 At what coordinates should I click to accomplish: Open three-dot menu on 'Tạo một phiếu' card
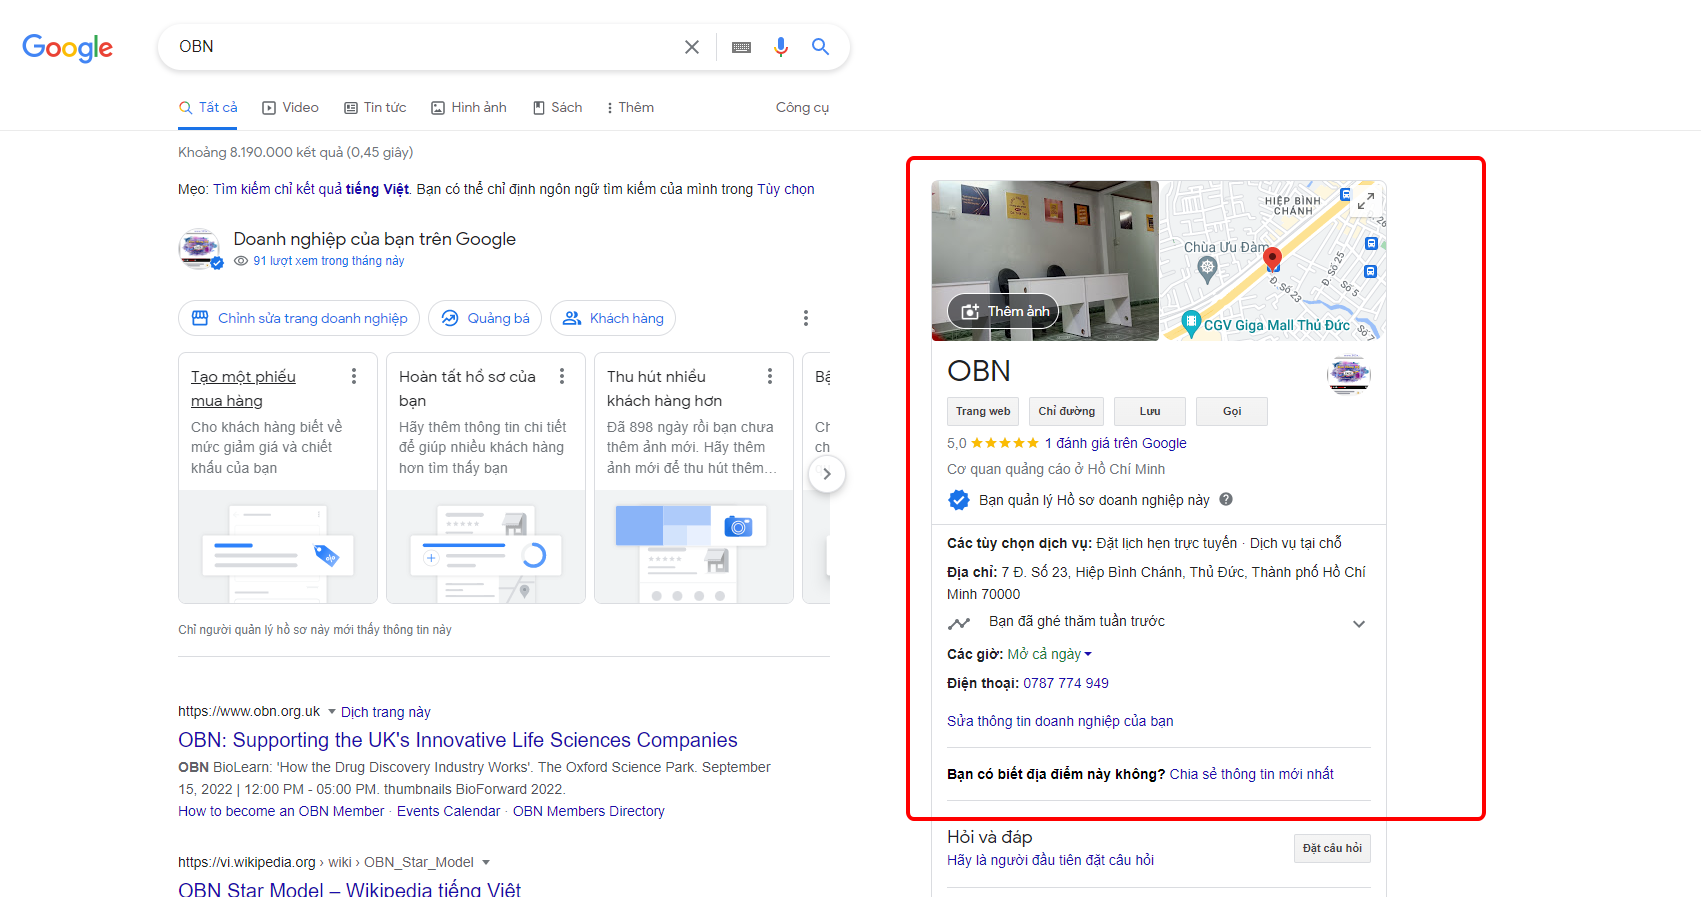(354, 376)
